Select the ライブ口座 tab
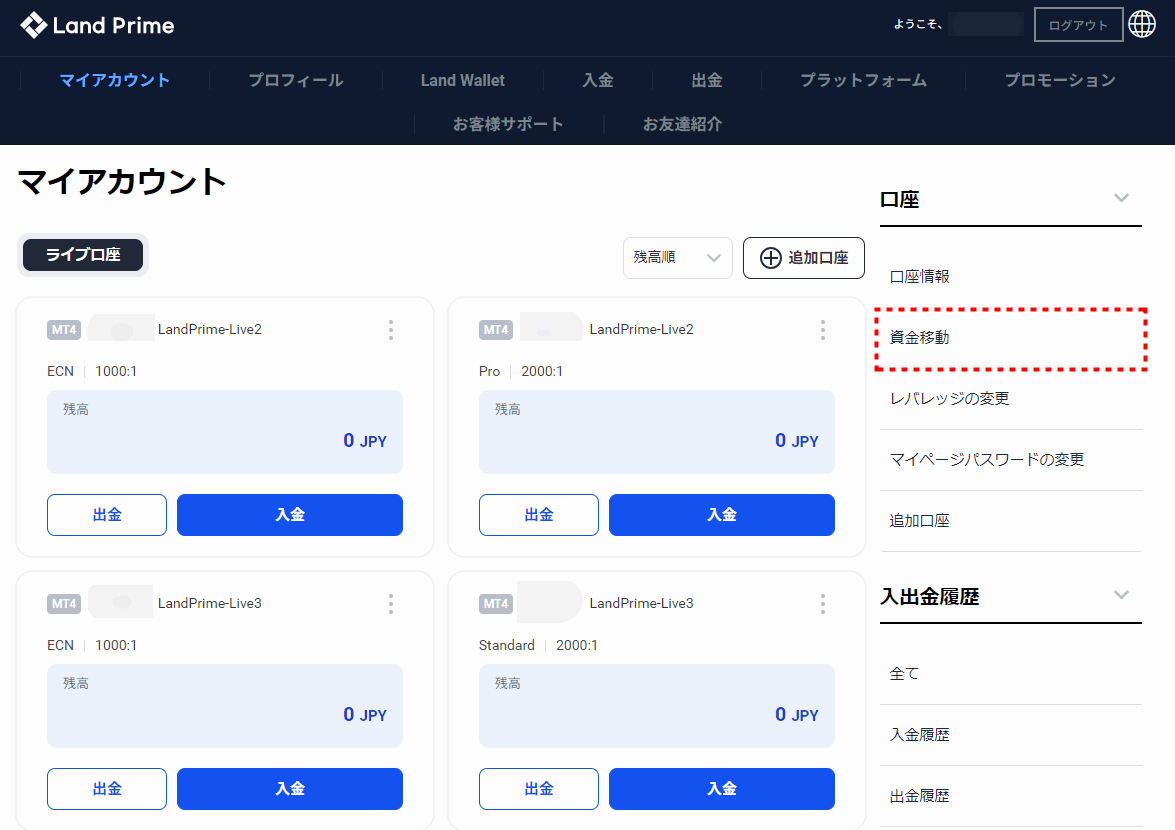Image resolution: width=1175 pixels, height=830 pixels. [x=83, y=255]
